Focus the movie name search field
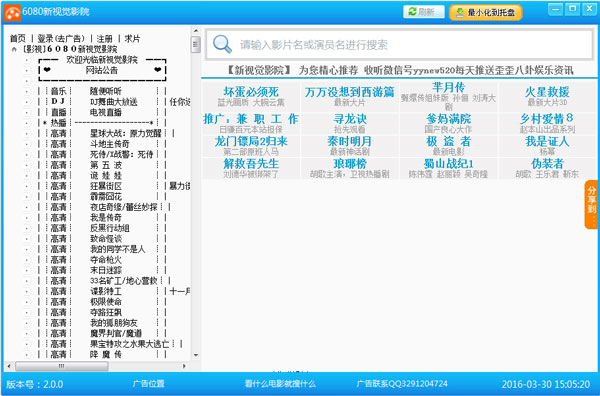 399,44
